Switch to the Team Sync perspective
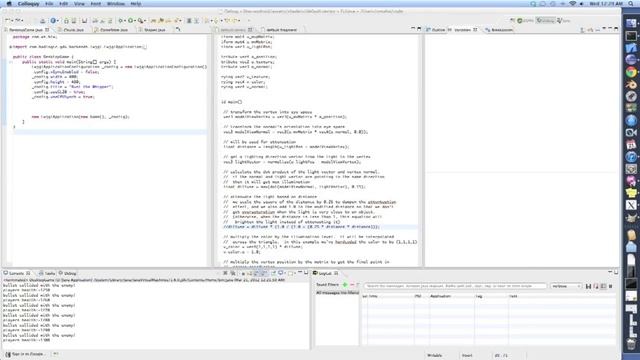 click(x=563, y=20)
